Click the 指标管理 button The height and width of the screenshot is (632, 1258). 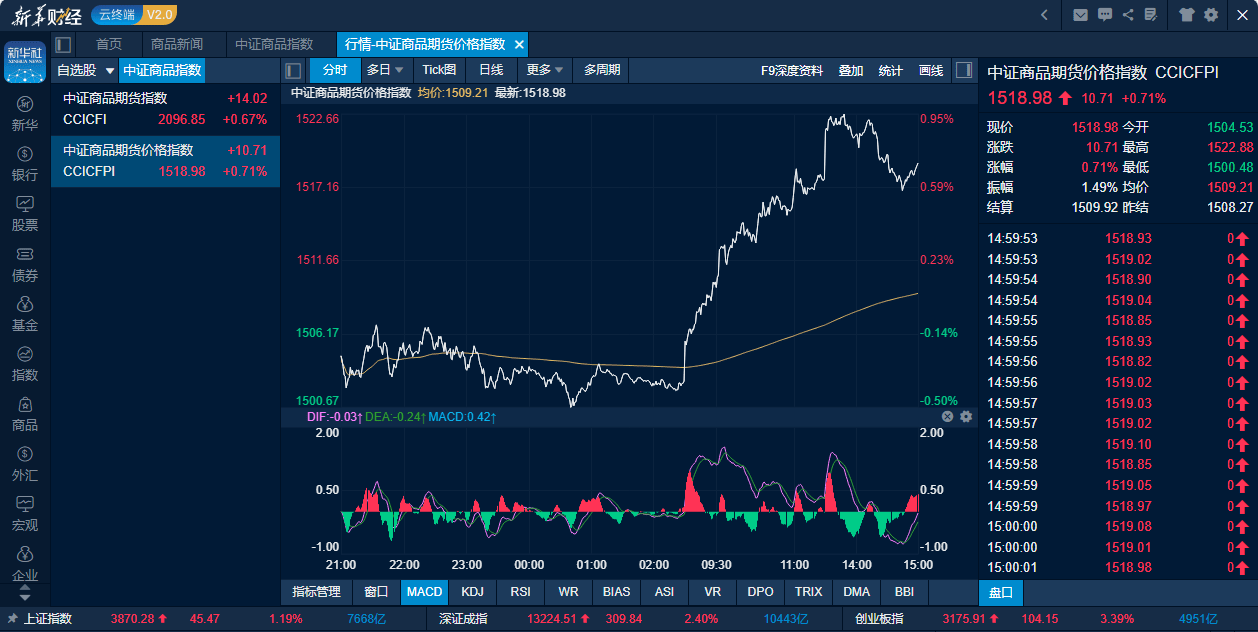[316, 592]
